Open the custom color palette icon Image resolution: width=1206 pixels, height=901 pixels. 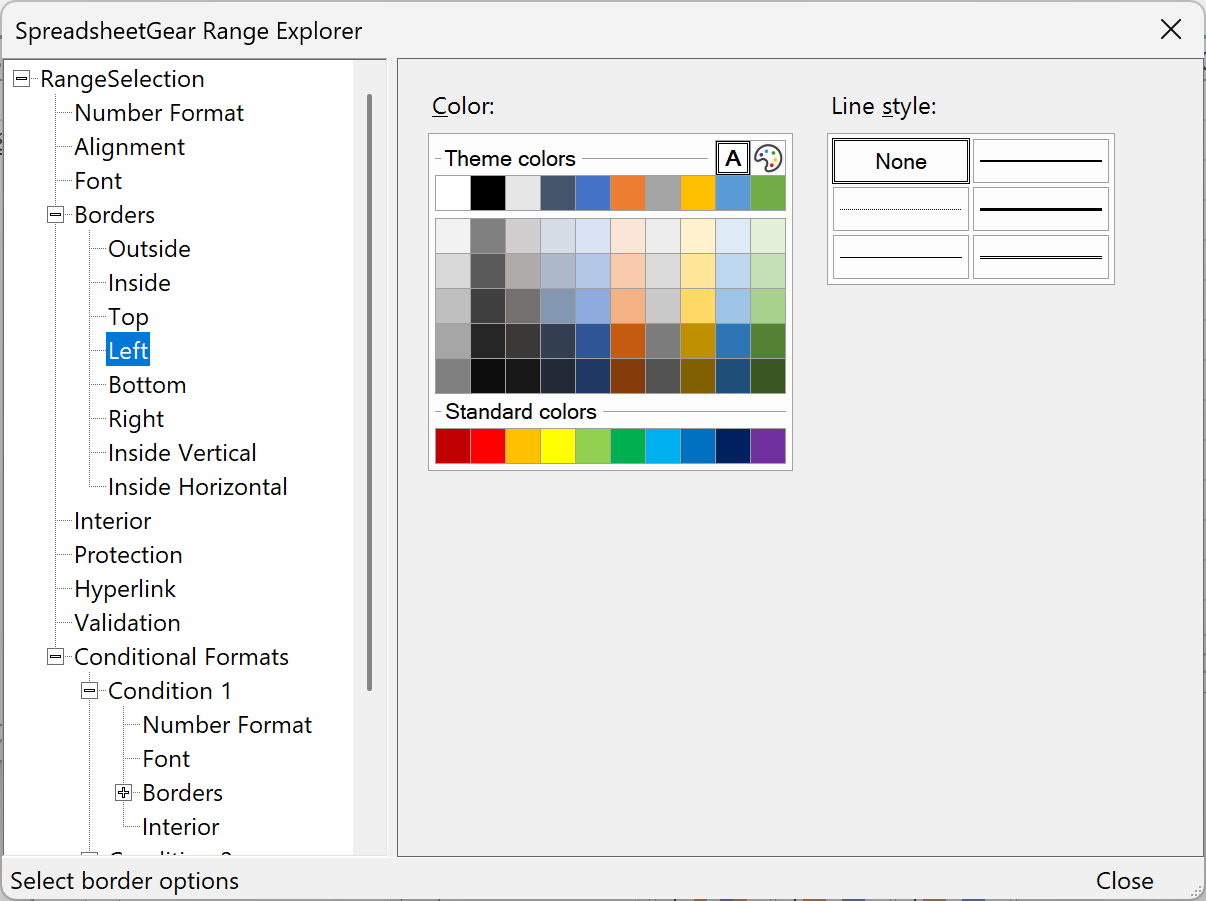(x=766, y=157)
